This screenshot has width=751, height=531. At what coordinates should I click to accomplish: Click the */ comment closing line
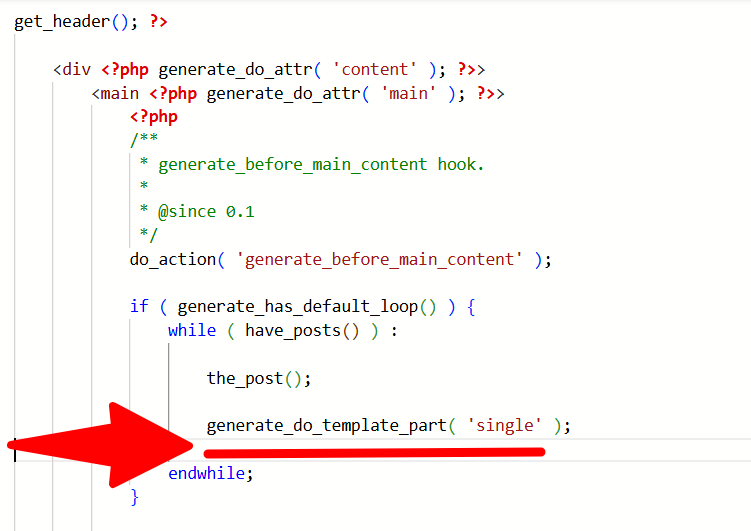(x=148, y=235)
